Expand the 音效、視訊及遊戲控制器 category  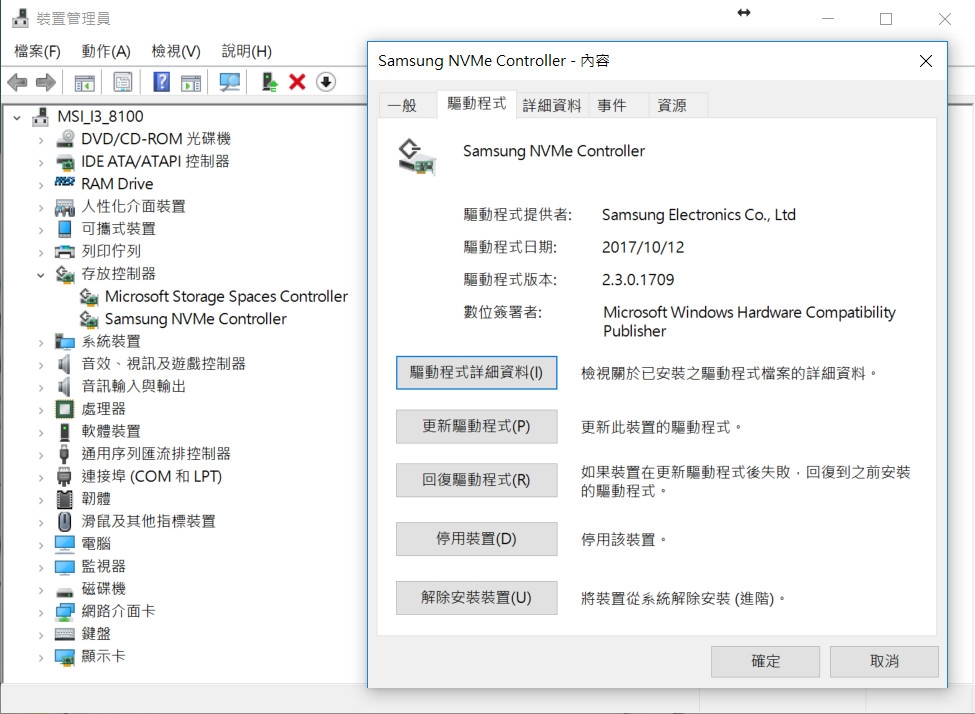point(40,364)
